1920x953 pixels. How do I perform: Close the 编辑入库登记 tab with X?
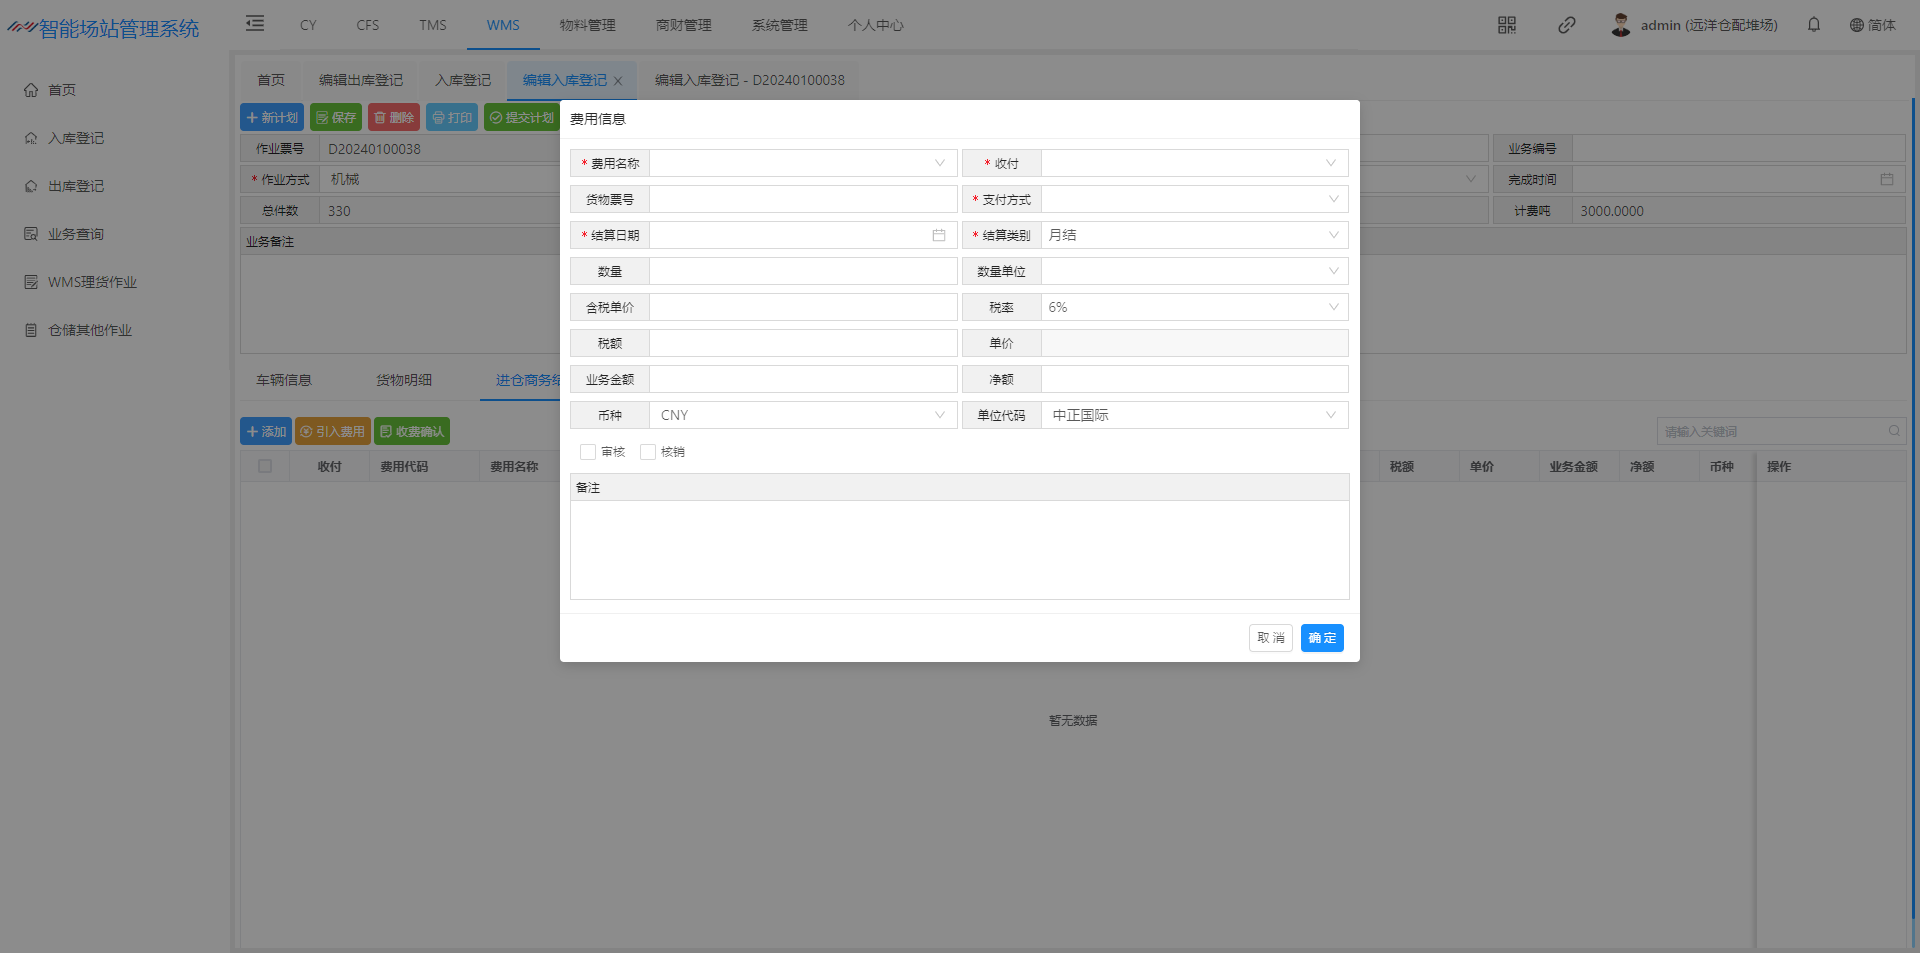pyautogui.click(x=618, y=81)
